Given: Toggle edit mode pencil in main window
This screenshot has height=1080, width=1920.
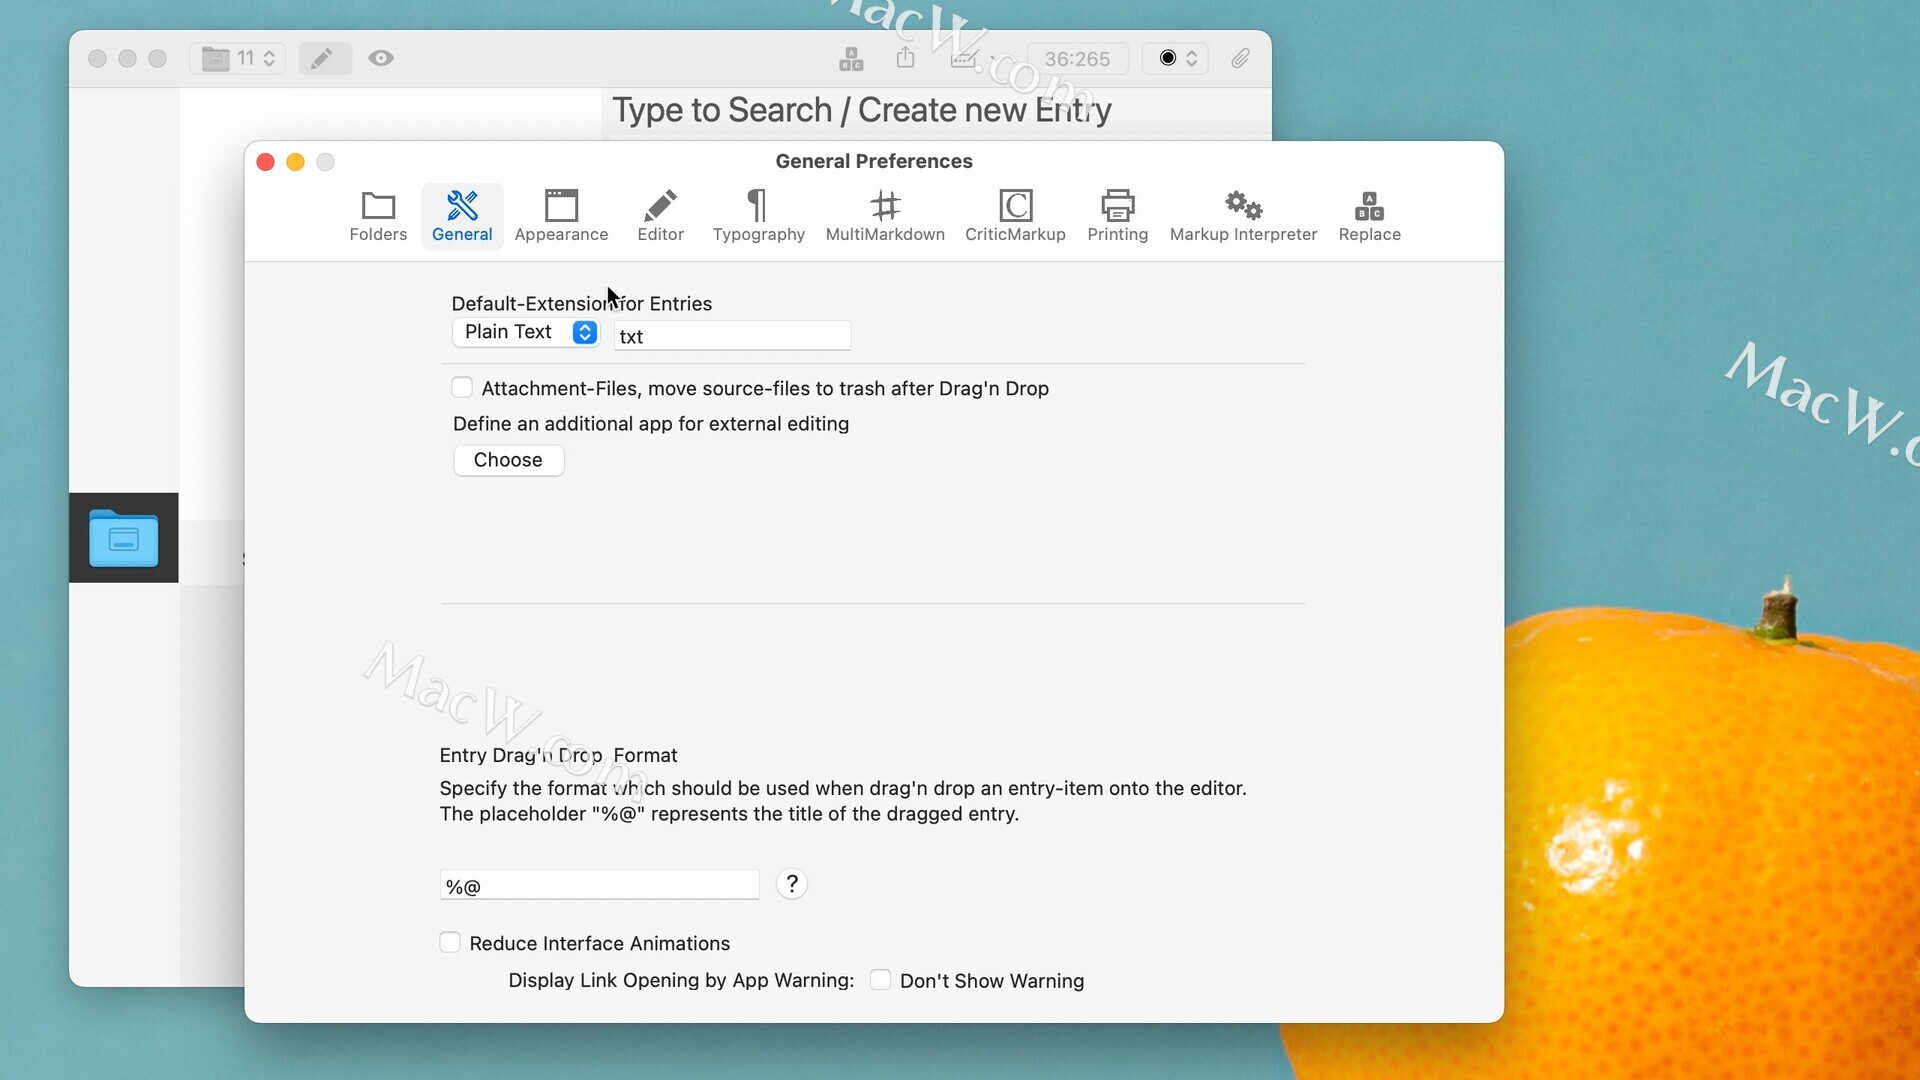Looking at the screenshot, I should [325, 58].
